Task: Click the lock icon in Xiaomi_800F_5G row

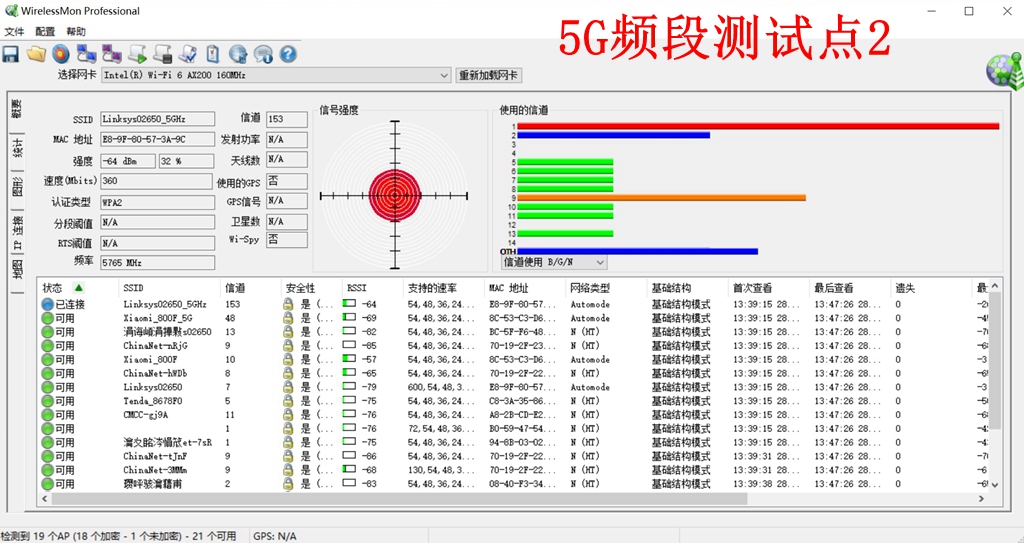Action: pos(288,318)
